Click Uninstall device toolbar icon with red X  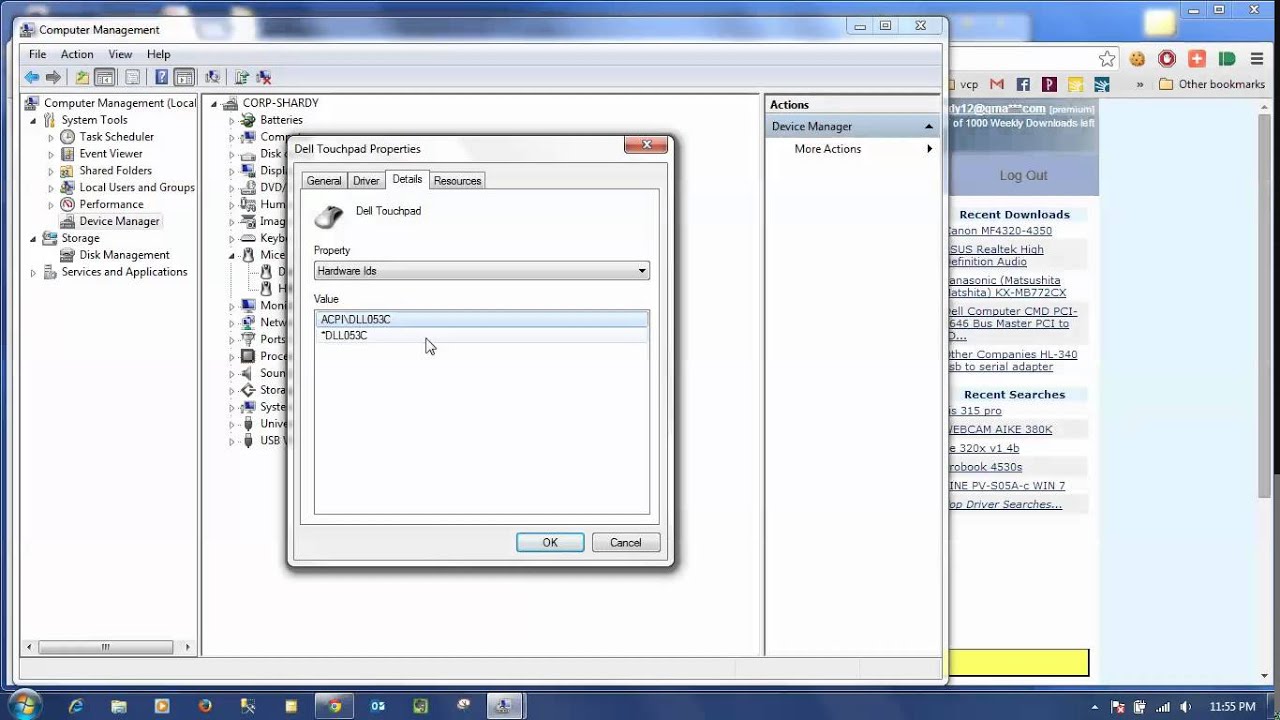click(x=264, y=77)
